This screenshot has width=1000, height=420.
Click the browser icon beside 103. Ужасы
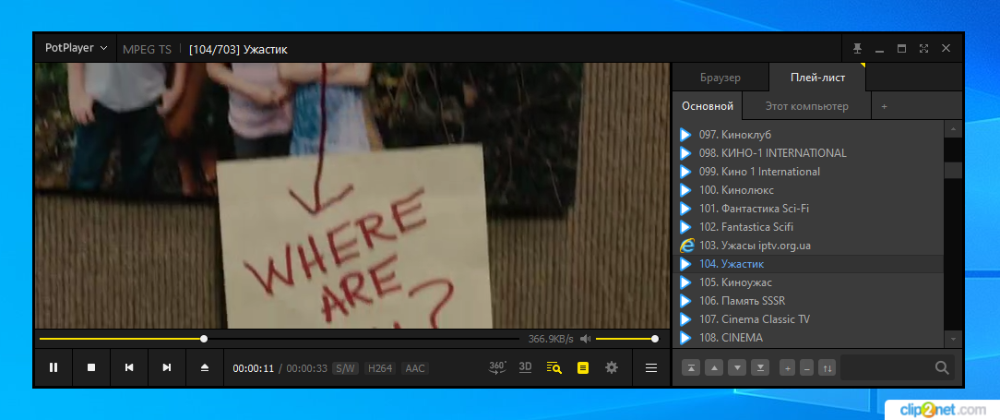click(x=687, y=245)
